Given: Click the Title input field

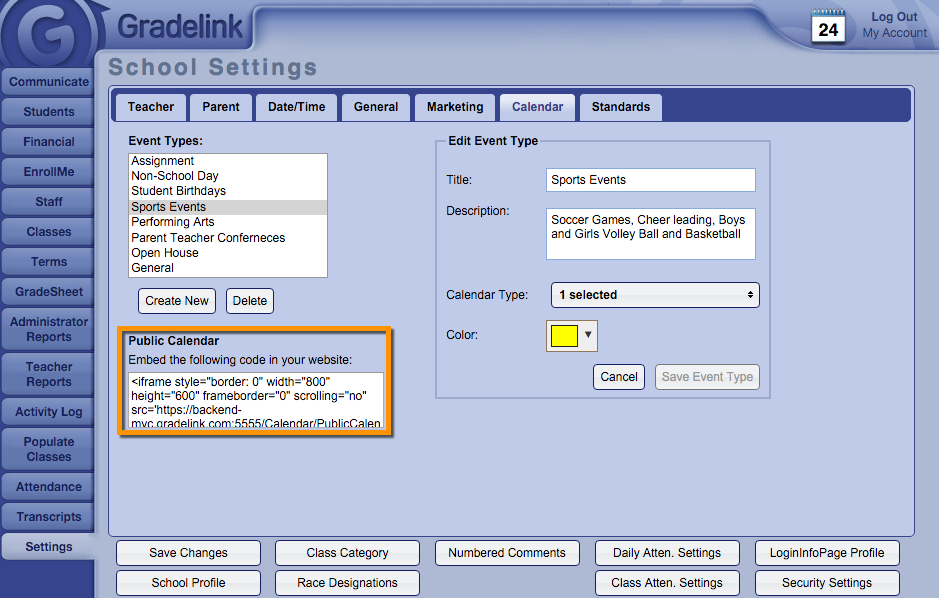Looking at the screenshot, I should click(650, 180).
